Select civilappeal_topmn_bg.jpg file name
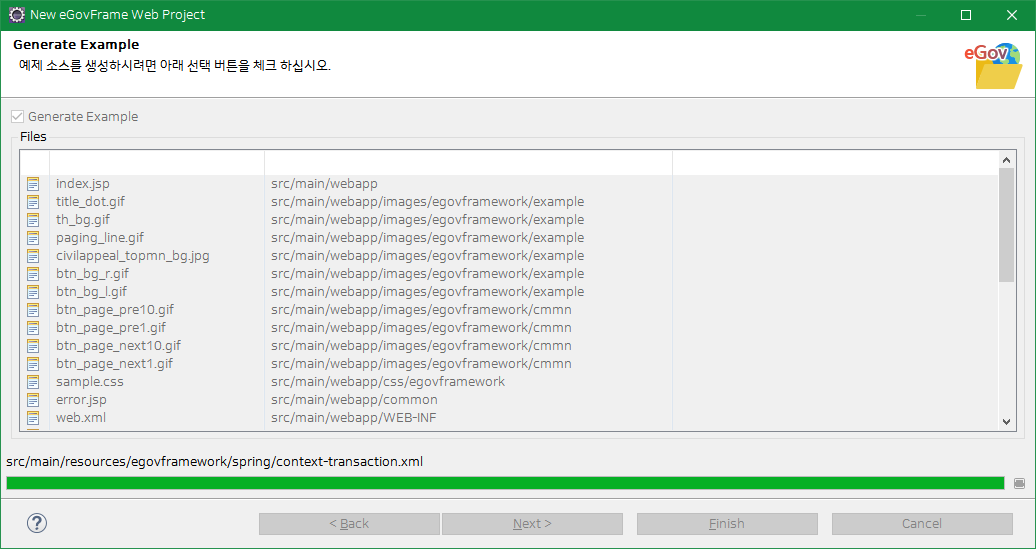 tap(133, 256)
